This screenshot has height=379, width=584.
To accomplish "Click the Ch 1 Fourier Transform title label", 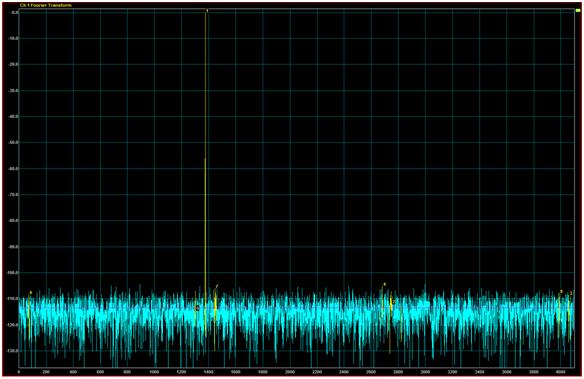I will click(x=45, y=5).
